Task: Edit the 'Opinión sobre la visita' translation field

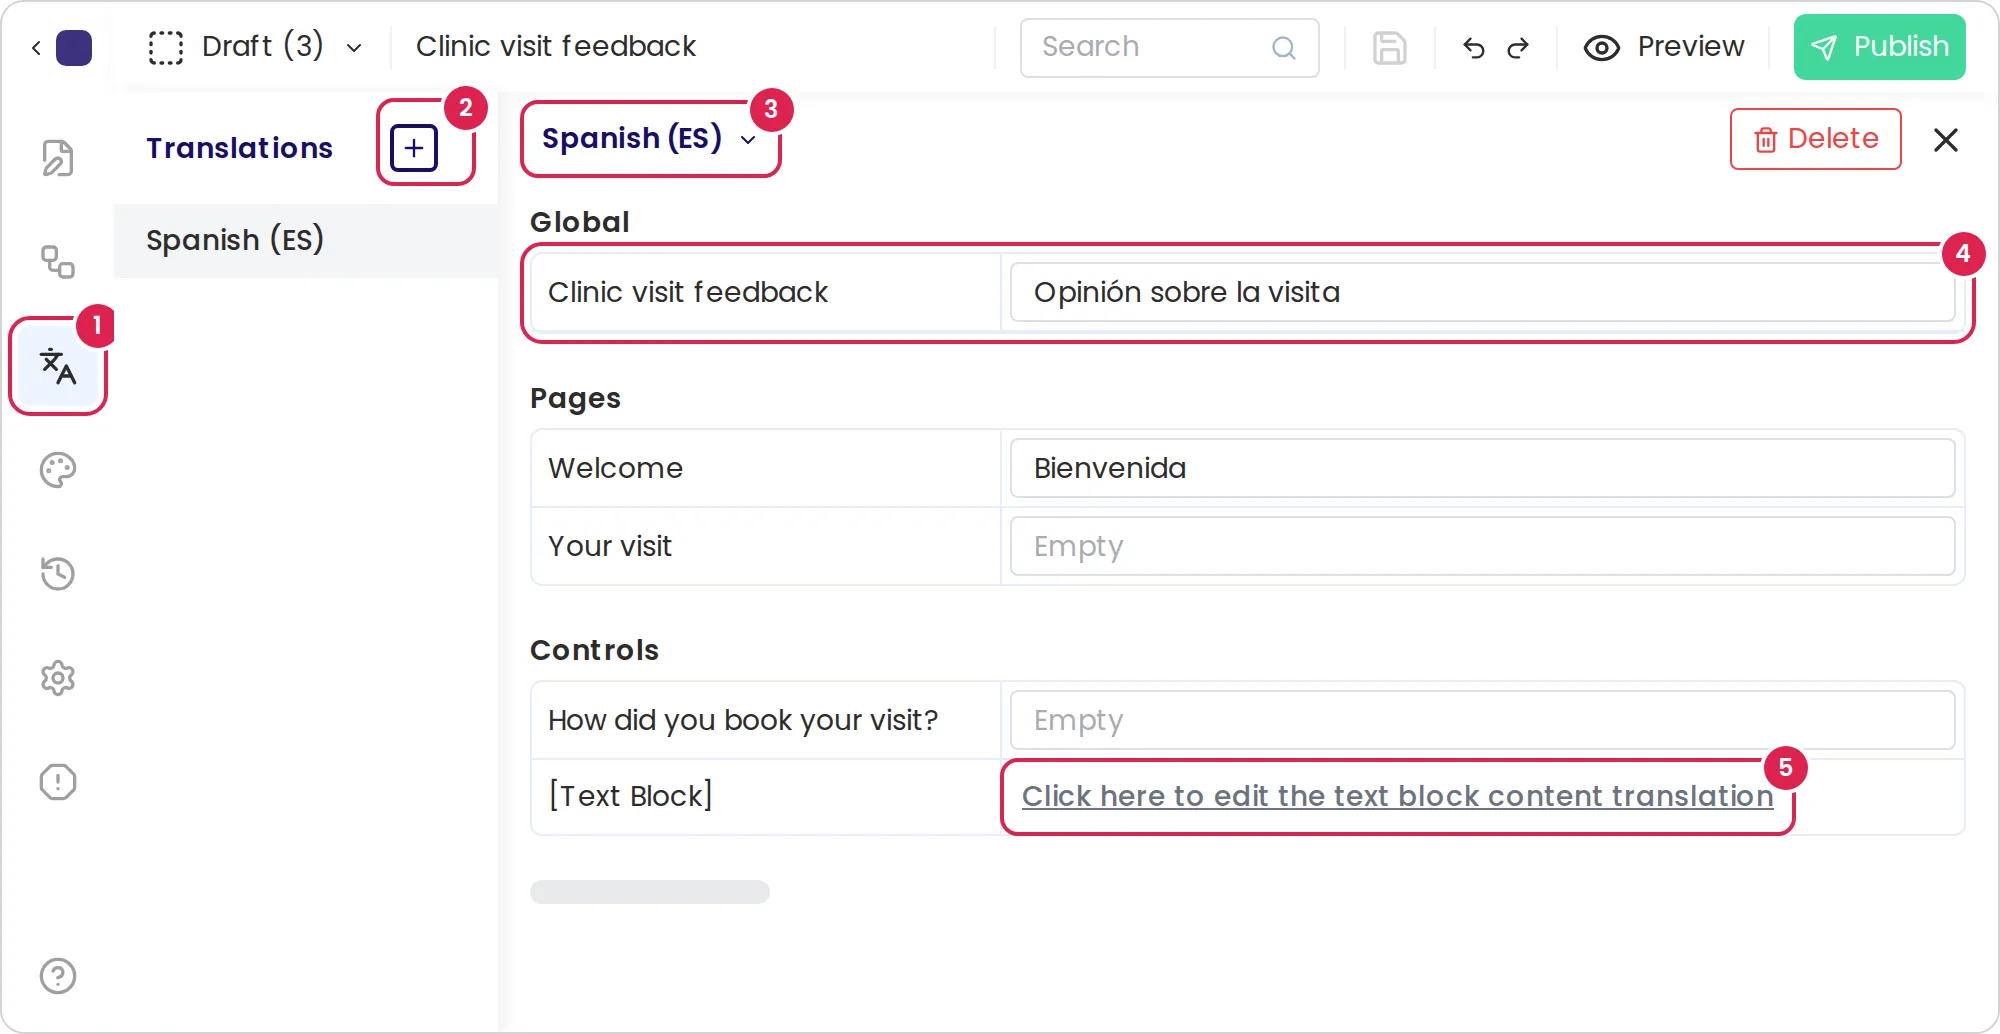Action: [x=1482, y=292]
